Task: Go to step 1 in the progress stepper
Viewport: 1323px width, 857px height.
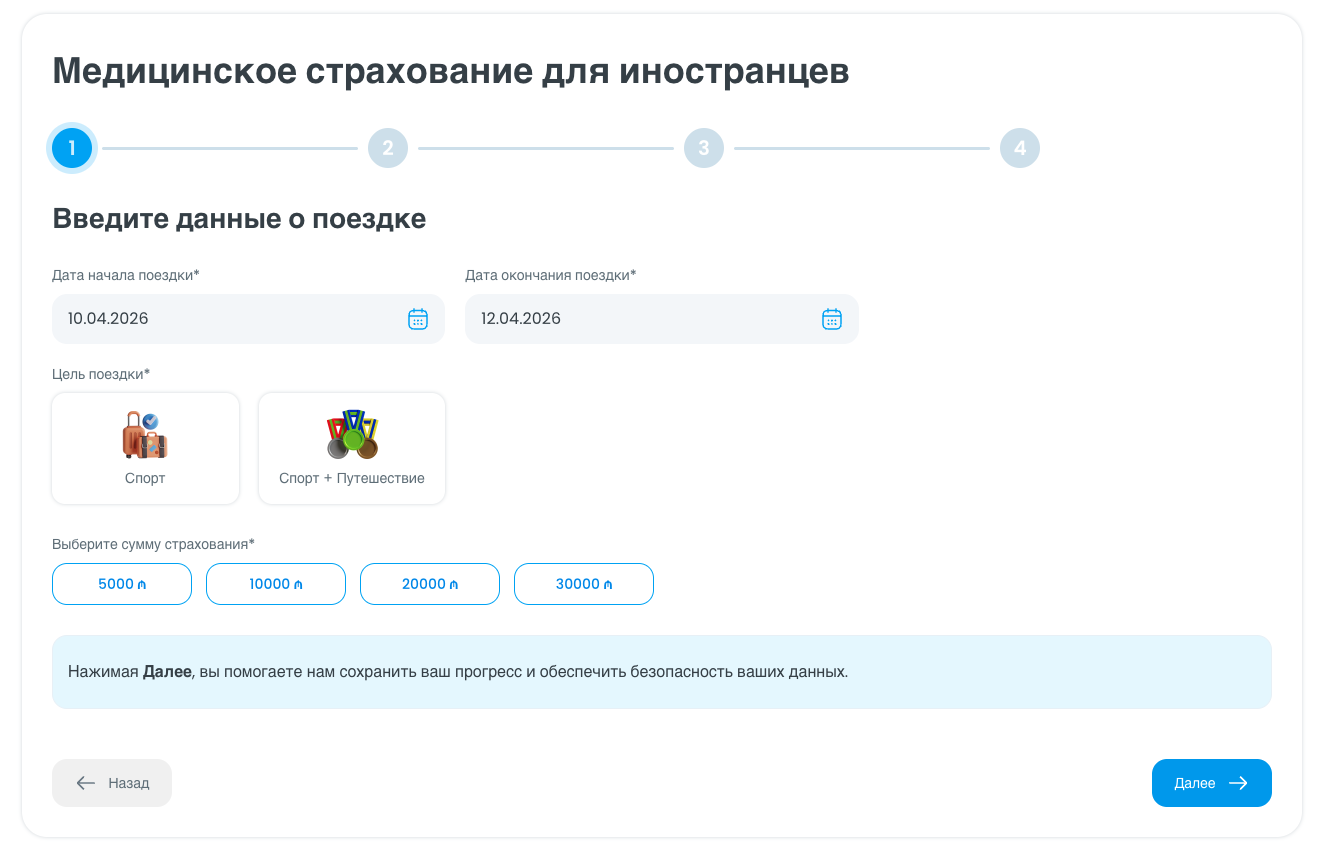Action: pyautogui.click(x=72, y=148)
